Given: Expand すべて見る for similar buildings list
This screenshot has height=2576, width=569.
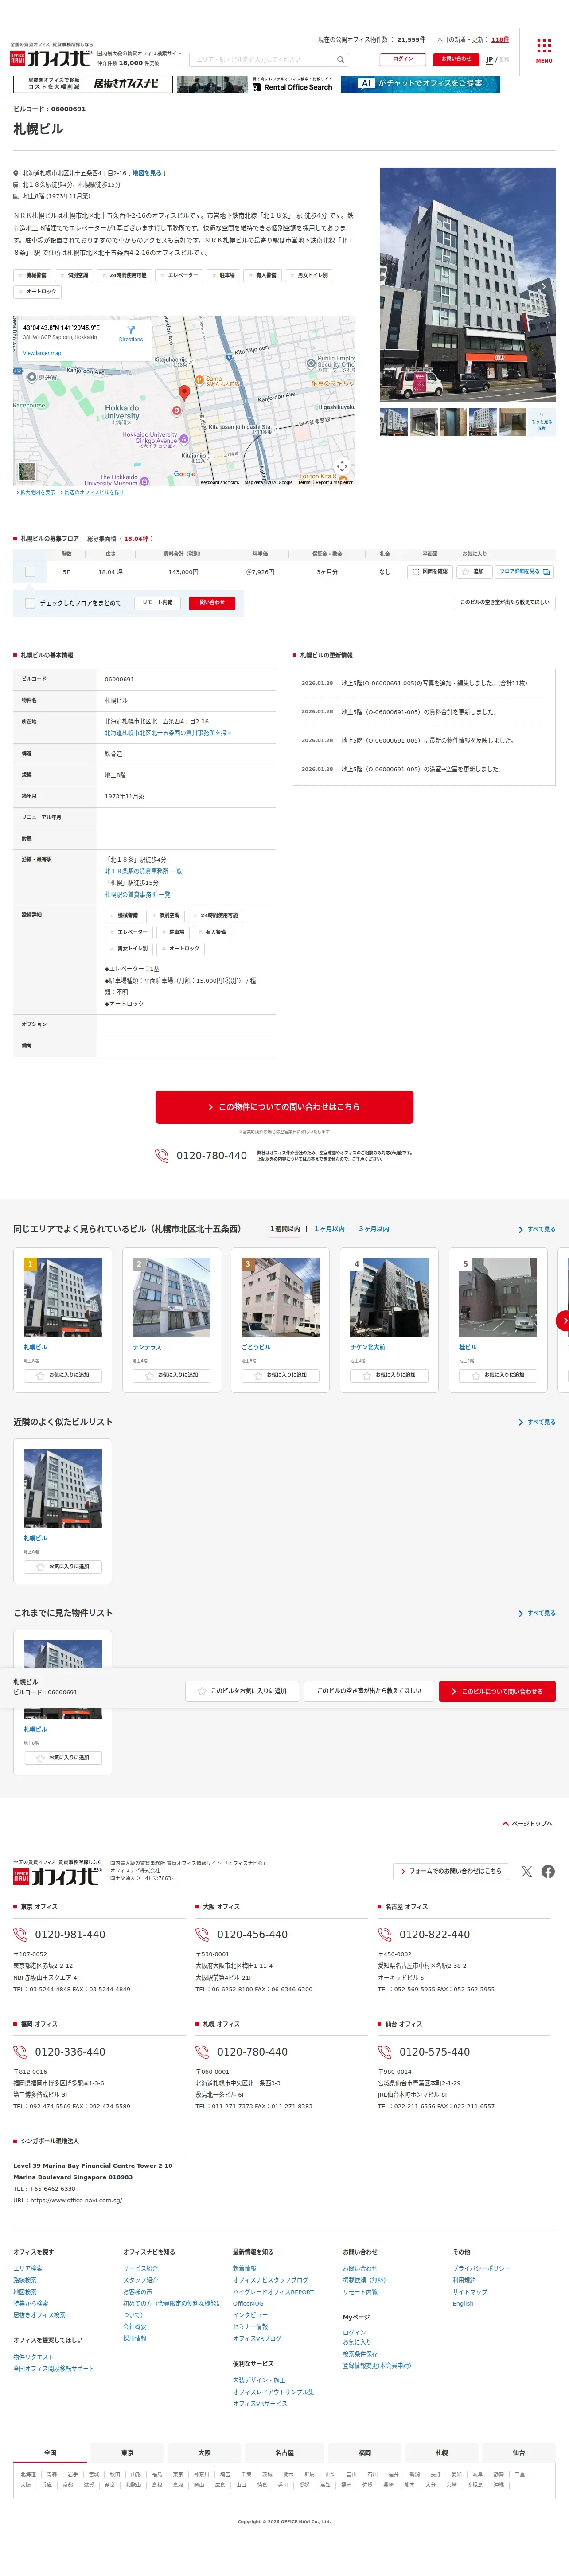Looking at the screenshot, I should [x=537, y=1422].
